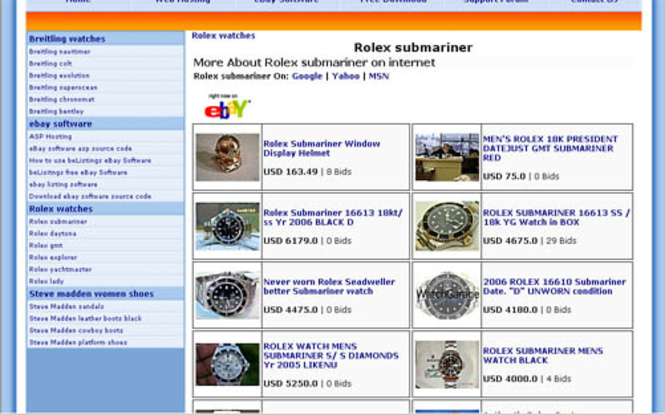Image resolution: width=665 pixels, height=415 pixels.
Task: Open Rolex lady in sidebar
Action: coord(46,281)
